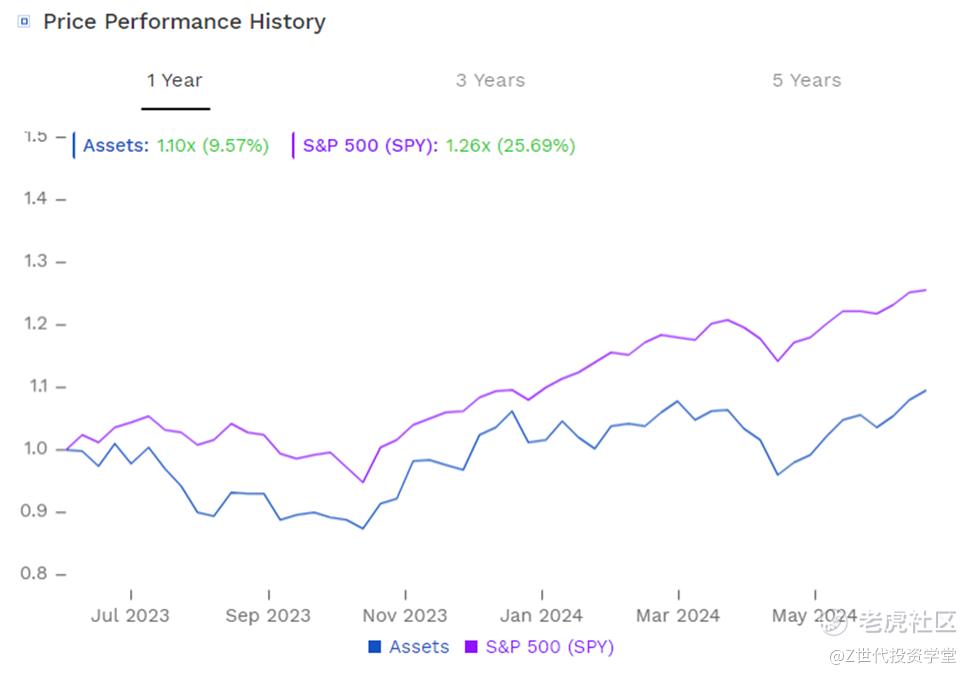
Task: Toggle the S&P 500 (SPY) bottom legend label
Action: click(549, 647)
